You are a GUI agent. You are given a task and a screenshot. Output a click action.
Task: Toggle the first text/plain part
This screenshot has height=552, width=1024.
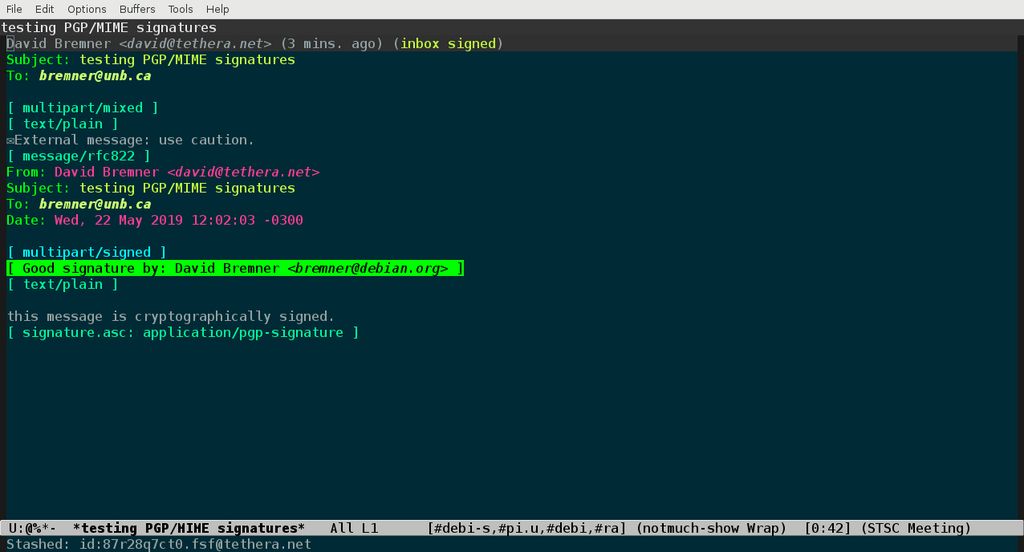tap(62, 124)
